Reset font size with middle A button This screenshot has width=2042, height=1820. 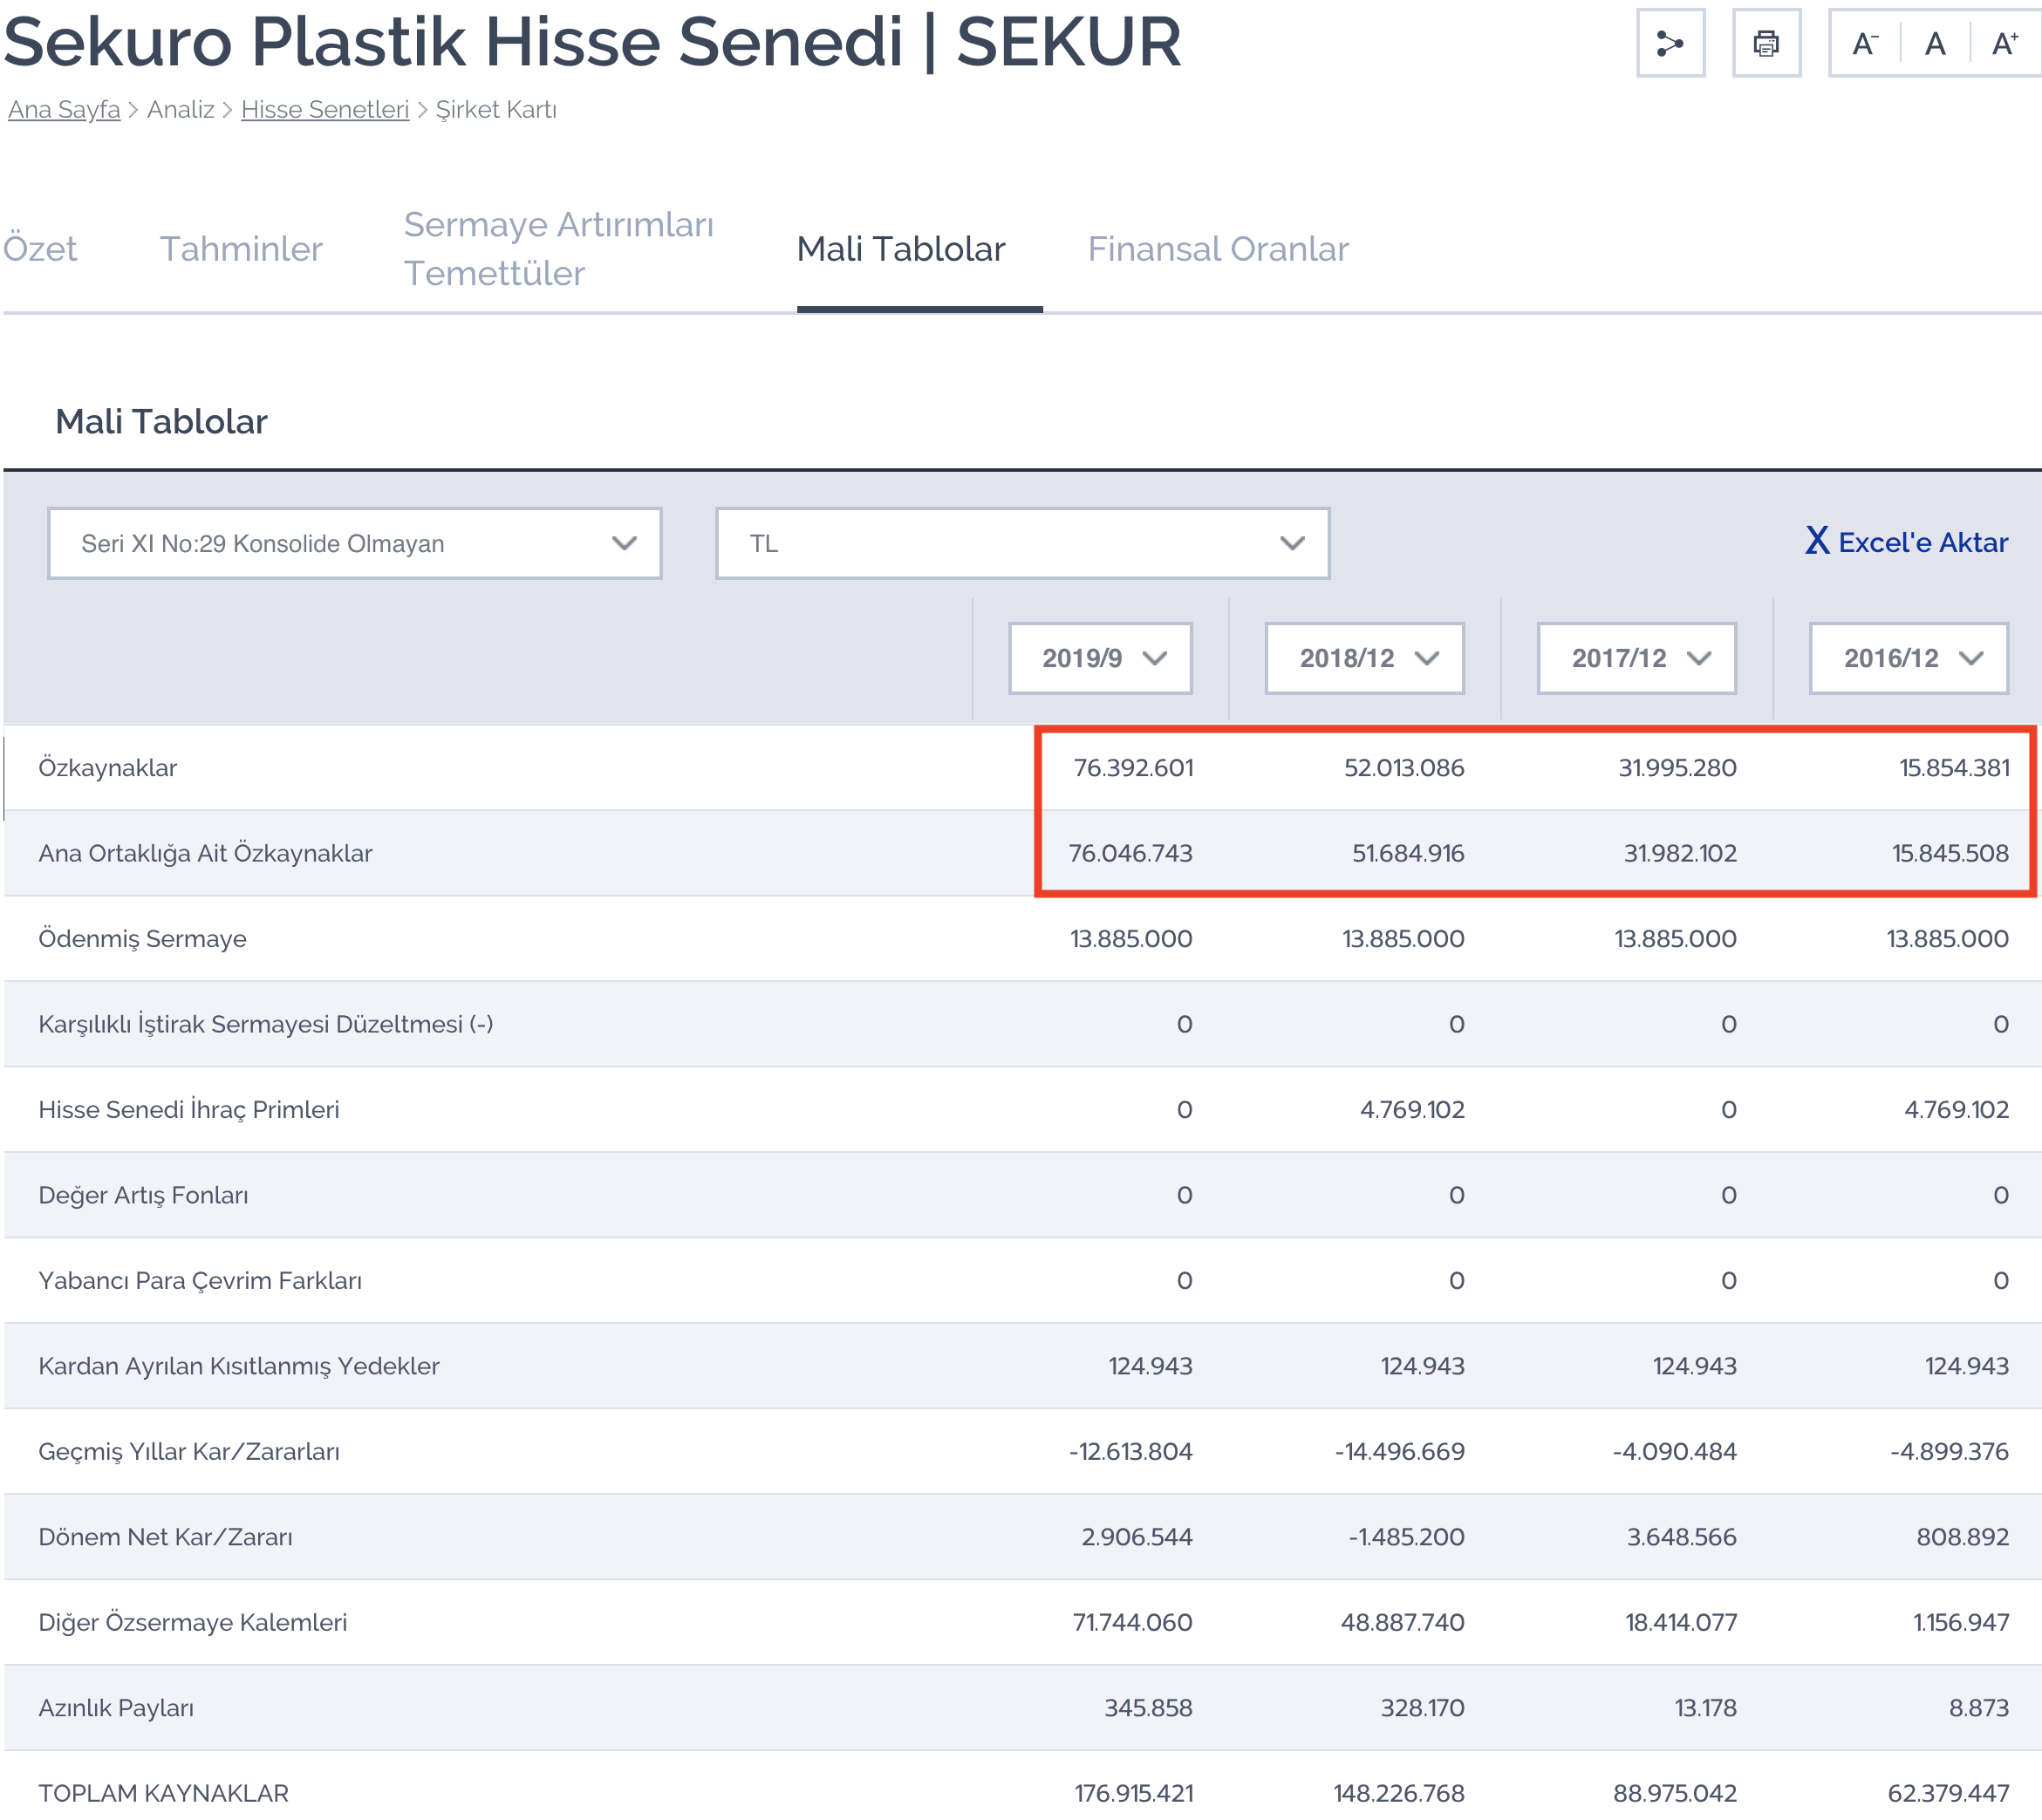point(1935,43)
